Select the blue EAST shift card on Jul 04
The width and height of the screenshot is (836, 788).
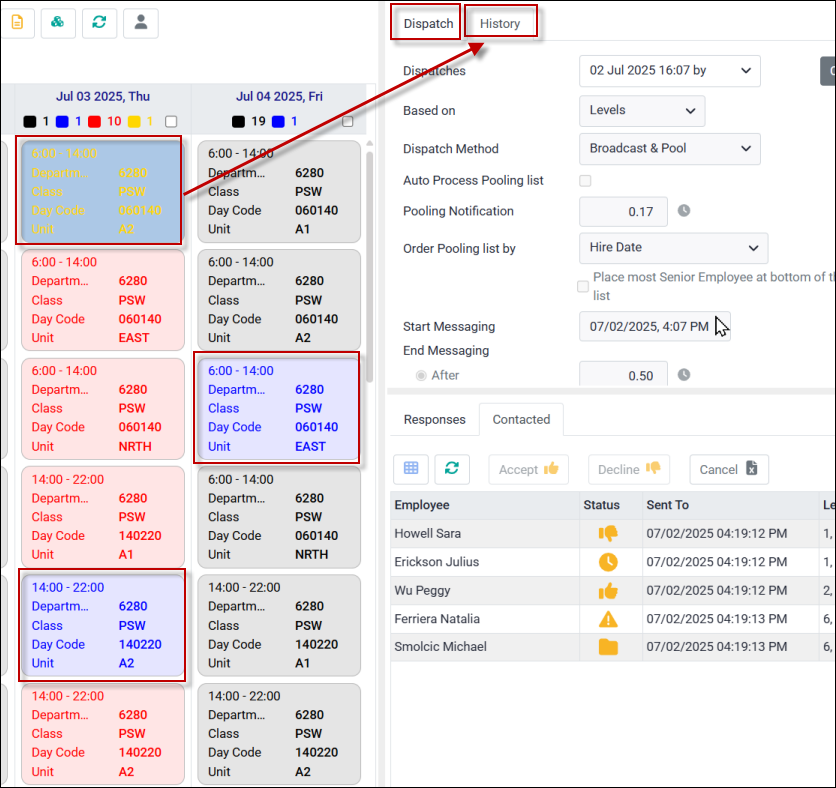277,408
